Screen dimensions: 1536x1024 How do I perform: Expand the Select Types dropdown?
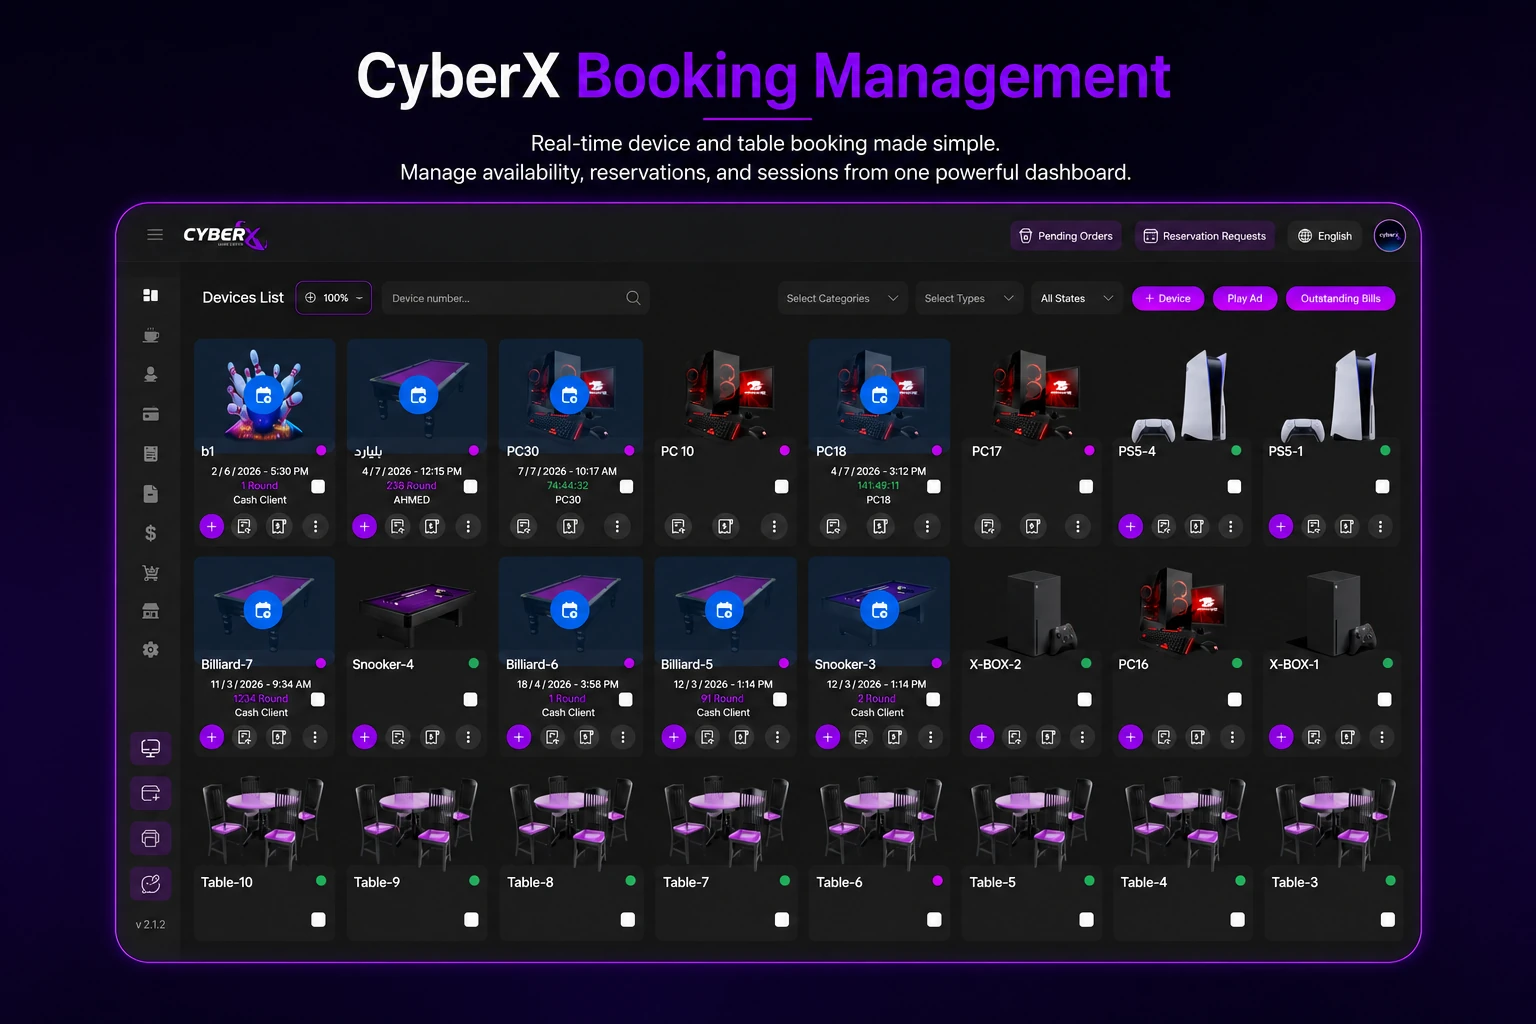(x=969, y=298)
